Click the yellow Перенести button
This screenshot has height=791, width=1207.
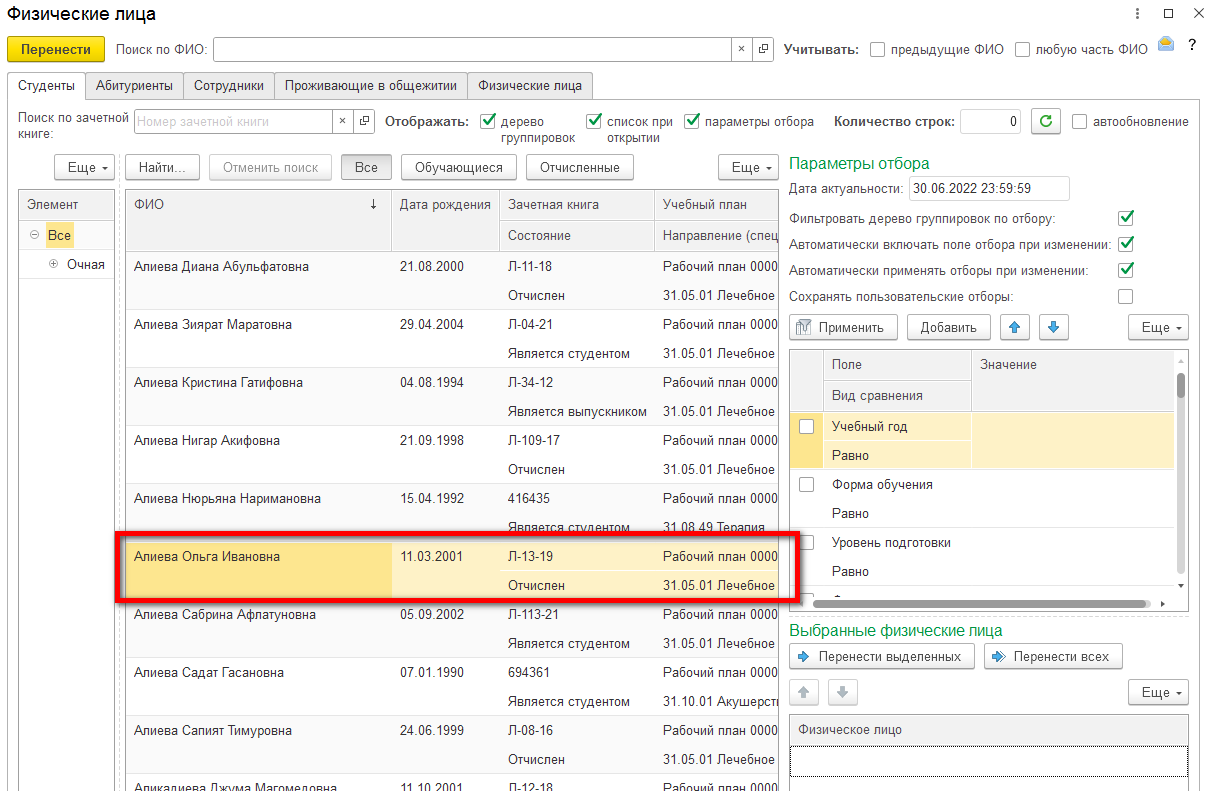pyautogui.click(x=56, y=49)
